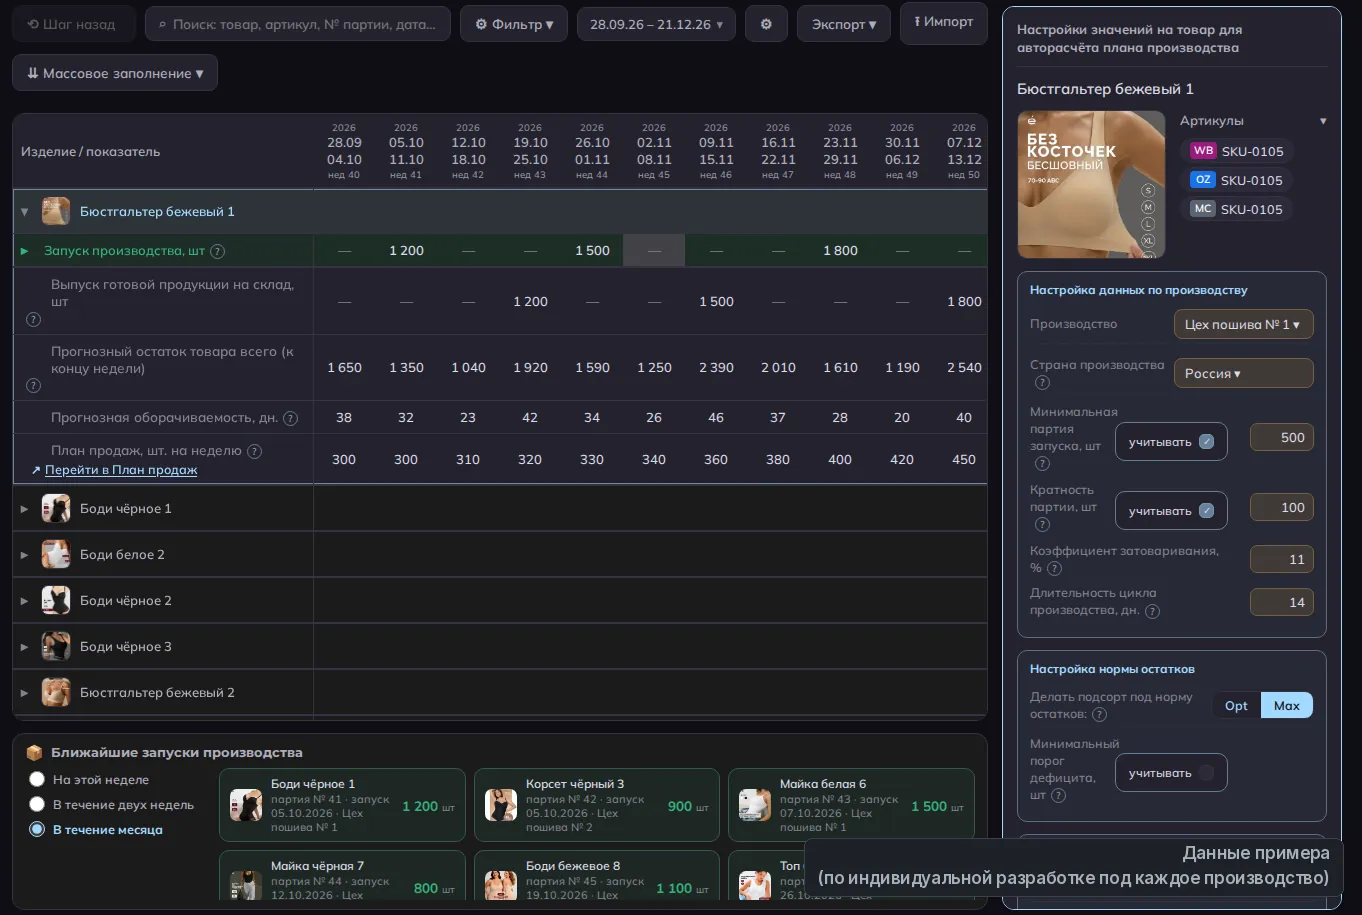
Task: Click help icon under Выпуск готовой продукции
Action: pyautogui.click(x=33, y=319)
